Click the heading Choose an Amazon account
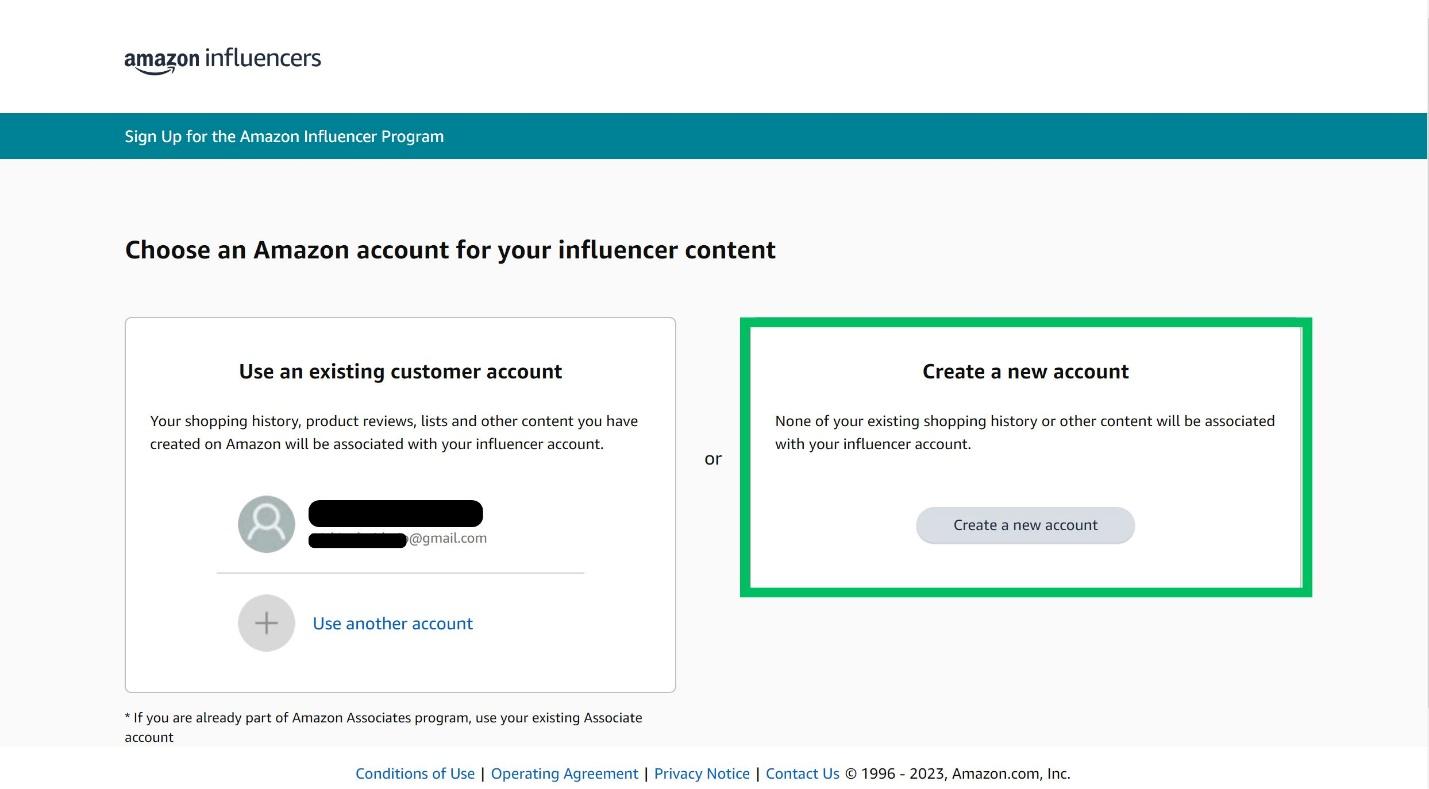Screen dimensions: 1429x789 point(450,250)
